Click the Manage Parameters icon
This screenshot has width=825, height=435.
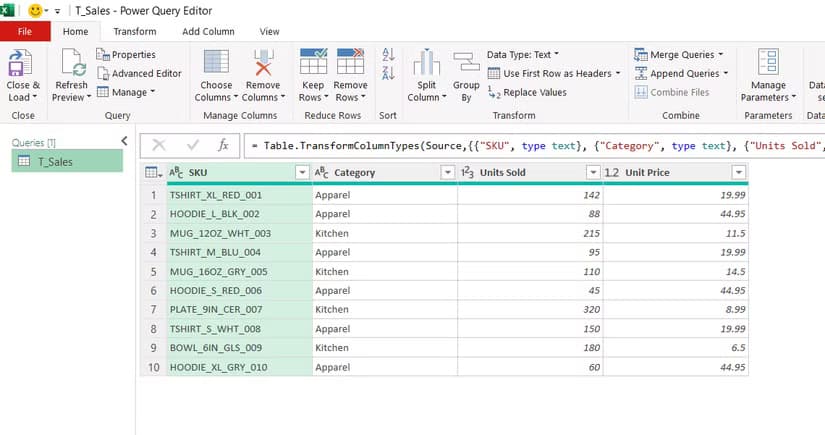pos(768,62)
